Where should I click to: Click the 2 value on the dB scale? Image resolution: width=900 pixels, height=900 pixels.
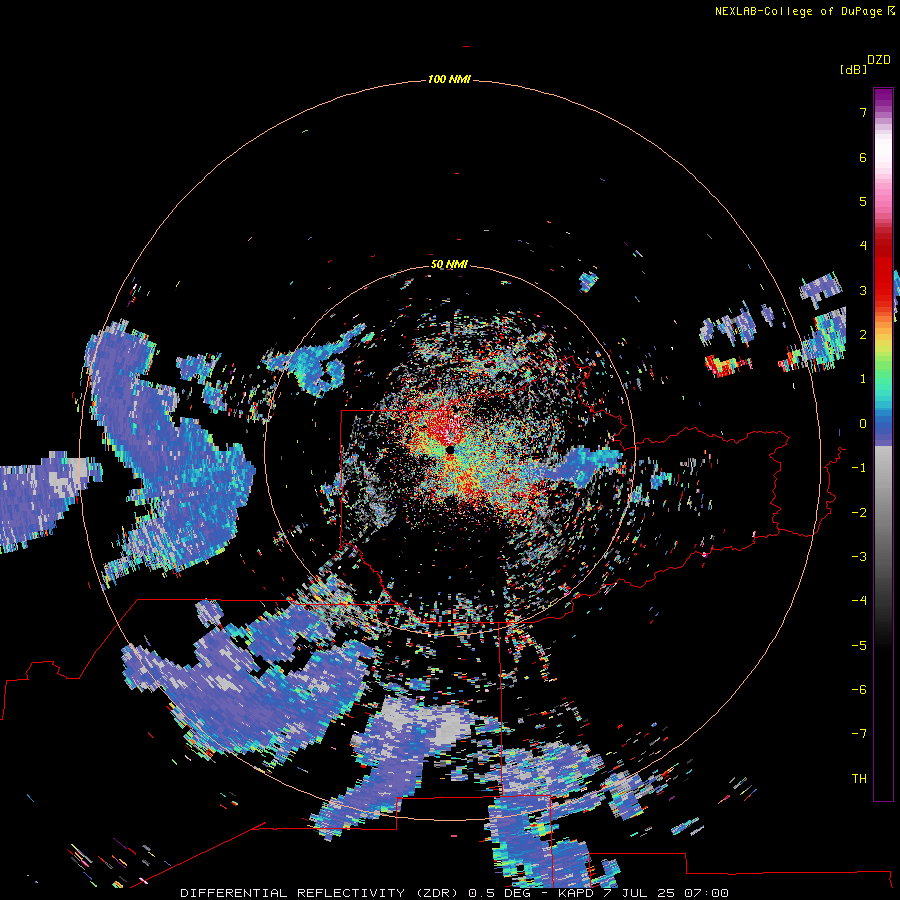point(863,335)
